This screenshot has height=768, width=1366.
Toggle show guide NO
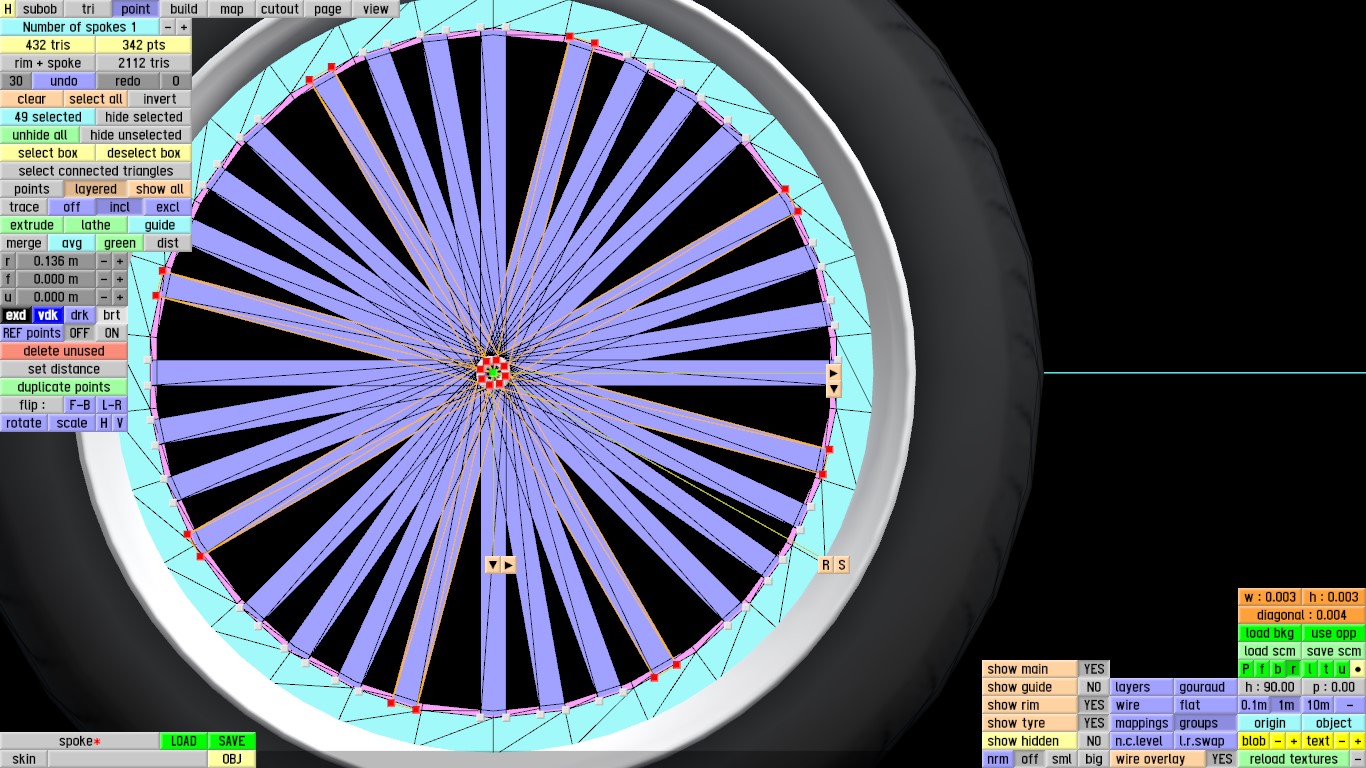pos(1094,687)
